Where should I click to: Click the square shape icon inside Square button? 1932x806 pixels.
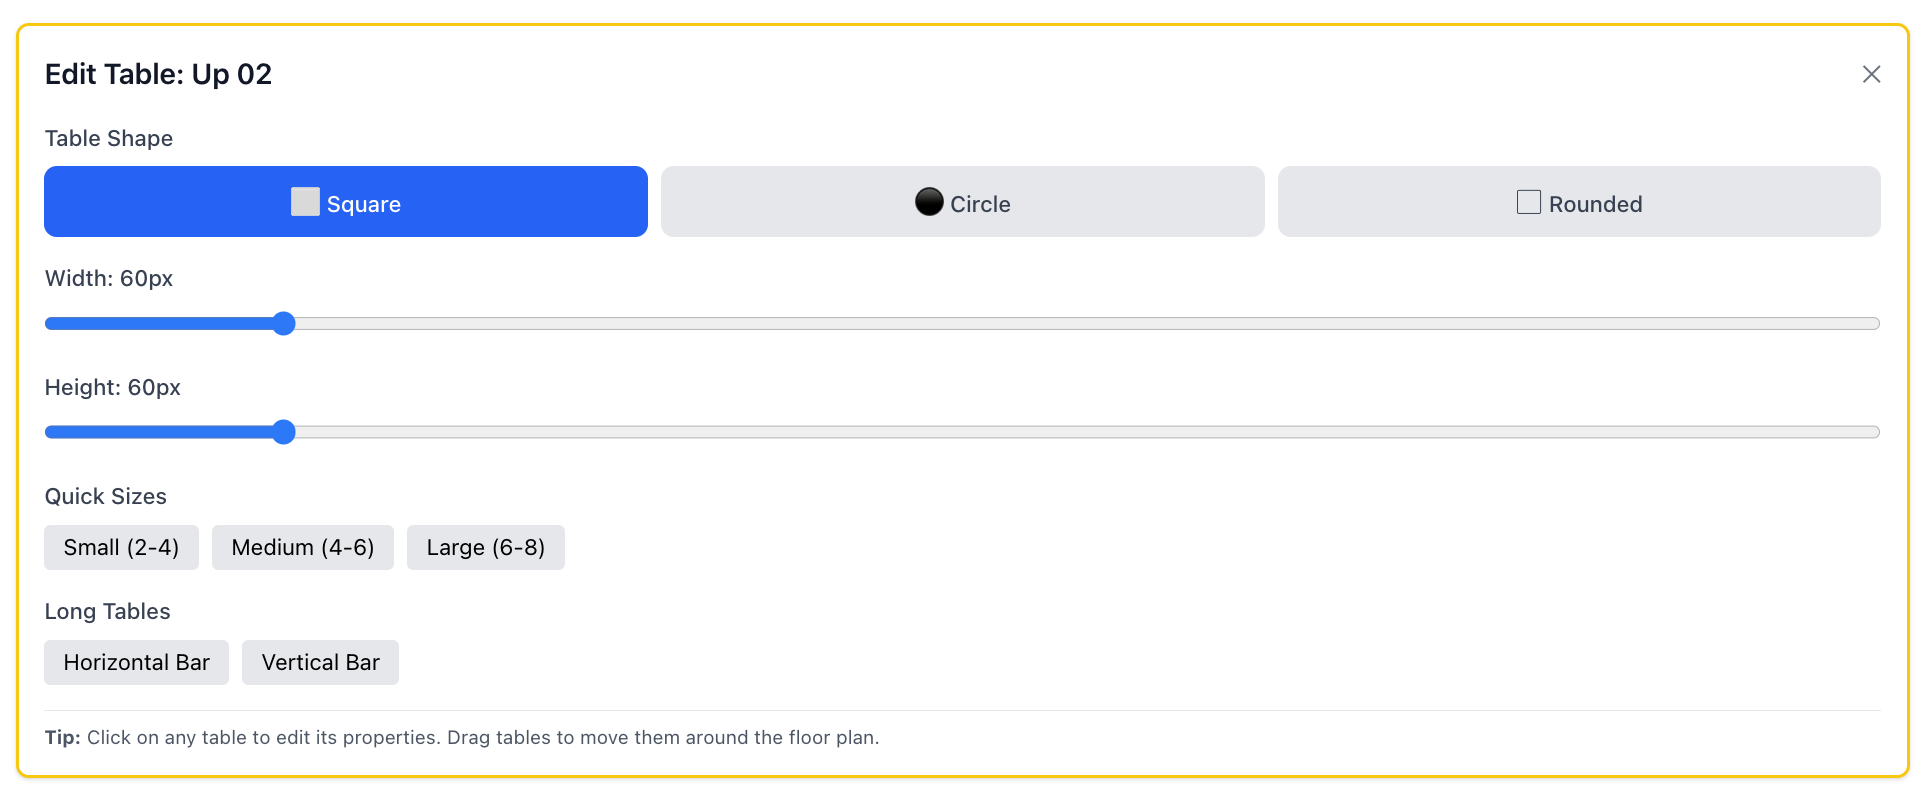tap(305, 202)
